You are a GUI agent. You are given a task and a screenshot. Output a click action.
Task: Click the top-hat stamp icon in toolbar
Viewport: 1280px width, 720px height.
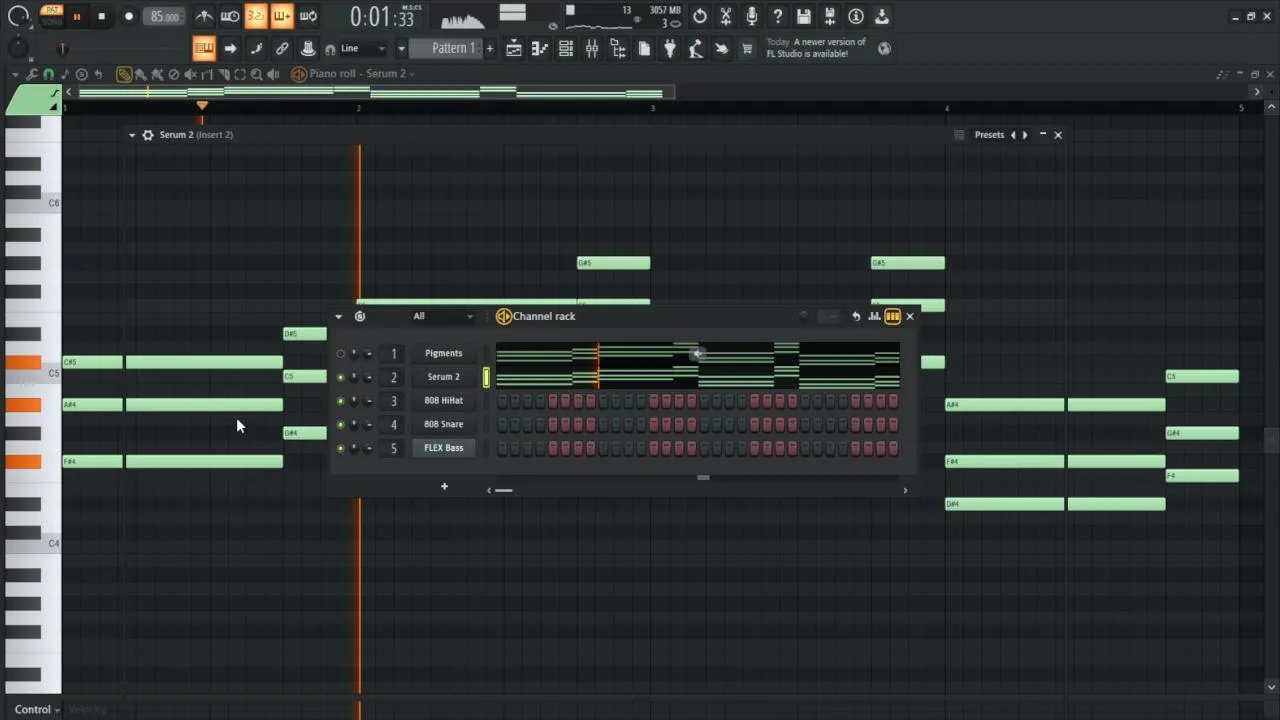pyautogui.click(x=308, y=48)
